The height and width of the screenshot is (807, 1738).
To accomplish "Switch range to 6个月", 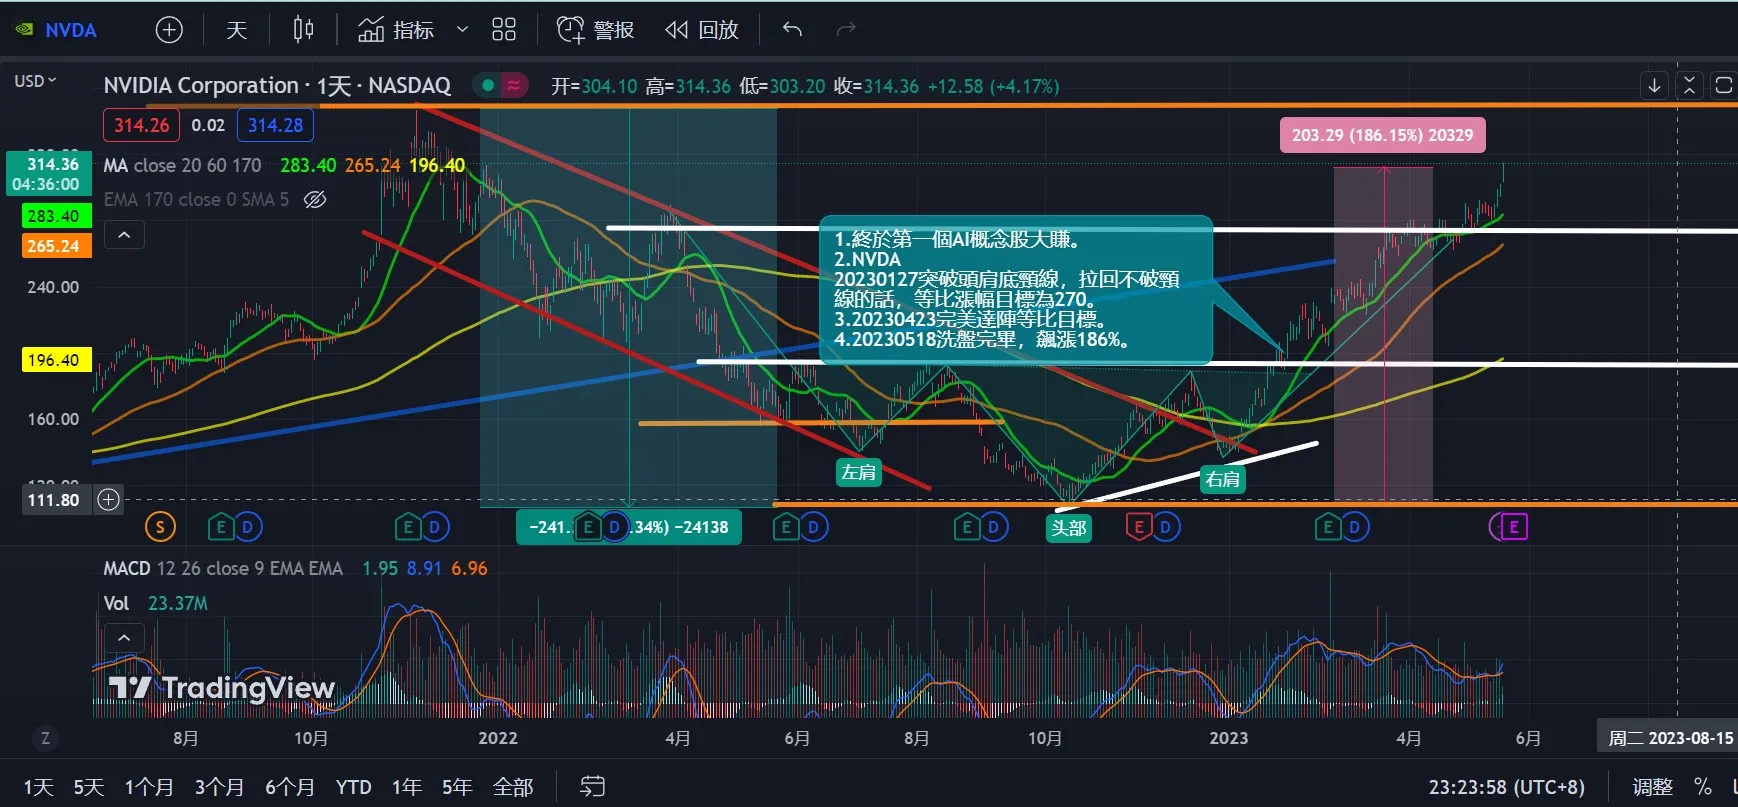I will (289, 787).
